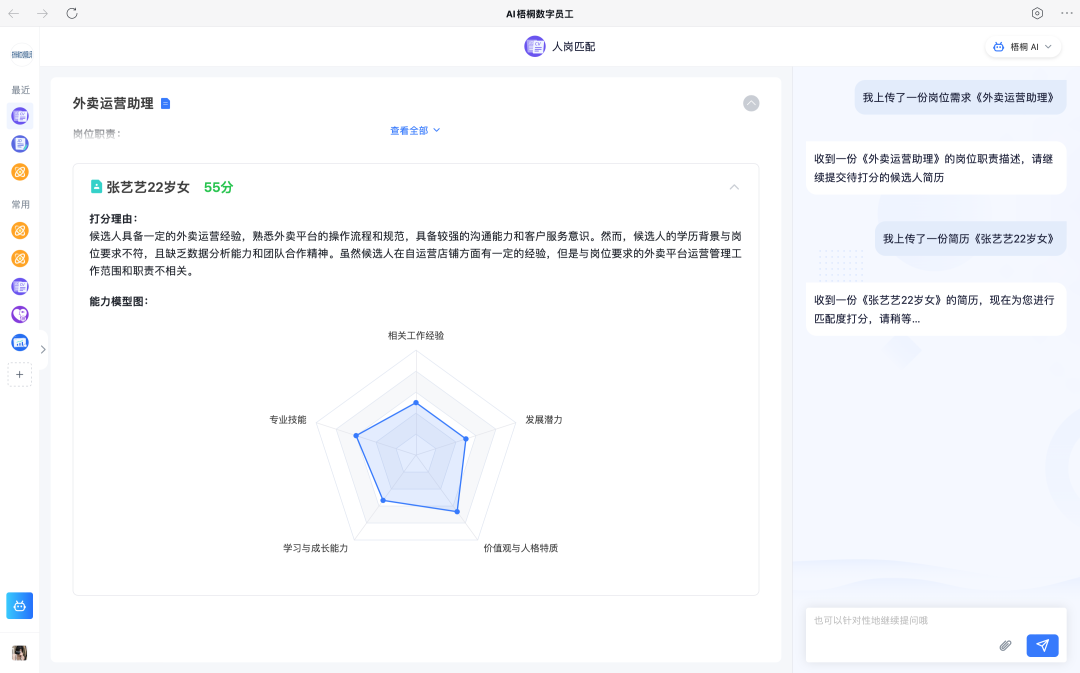Click the browser back arrow
This screenshot has width=1080, height=673.
point(14,13)
